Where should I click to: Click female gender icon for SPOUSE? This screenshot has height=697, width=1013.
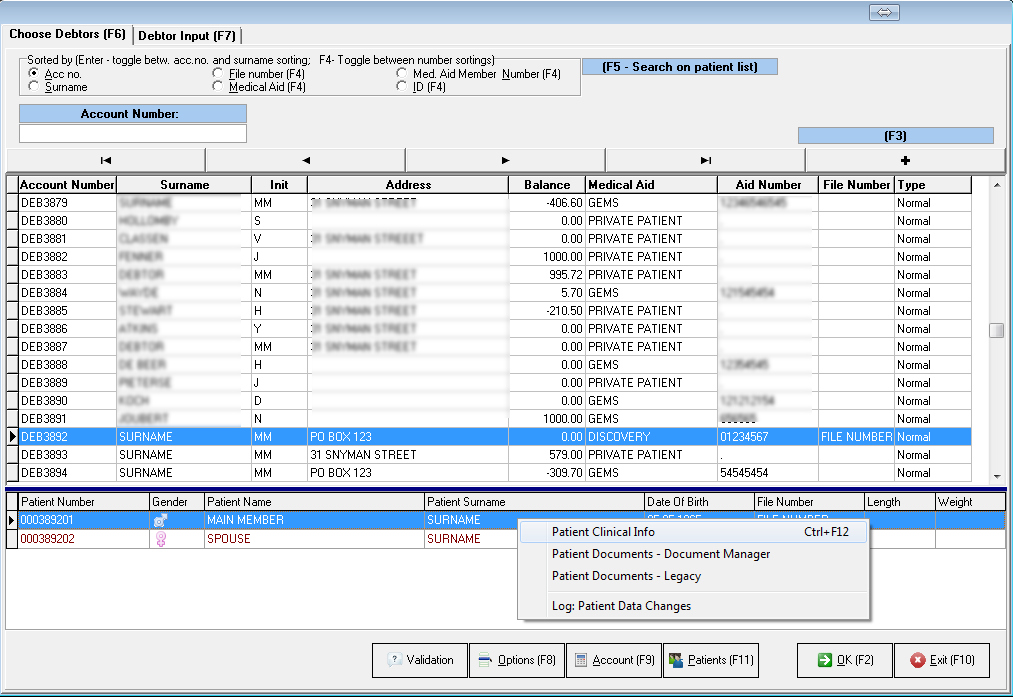(159, 539)
